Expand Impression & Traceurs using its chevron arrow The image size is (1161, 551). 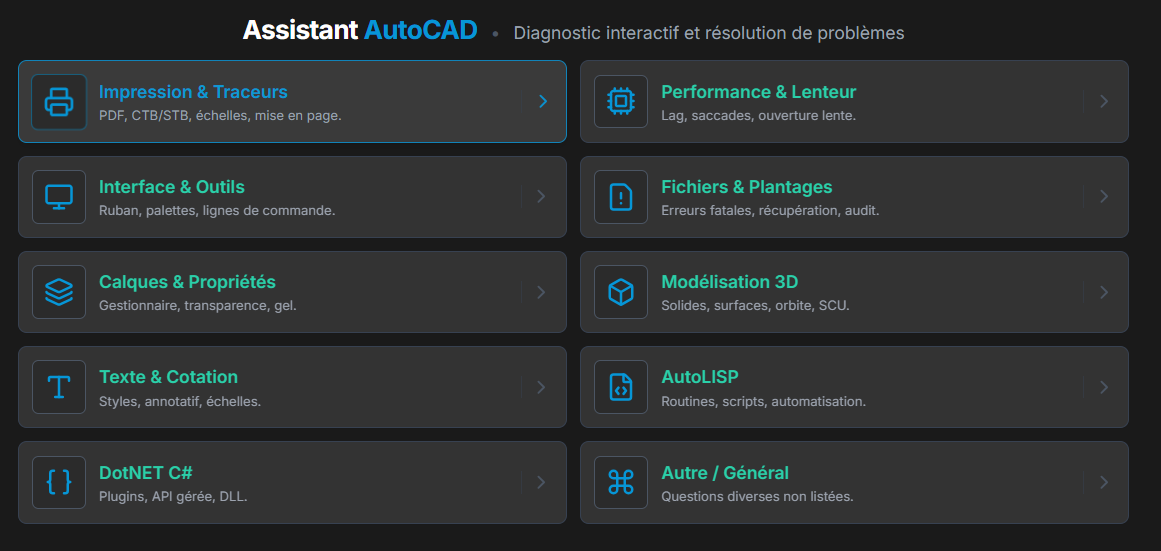(542, 101)
